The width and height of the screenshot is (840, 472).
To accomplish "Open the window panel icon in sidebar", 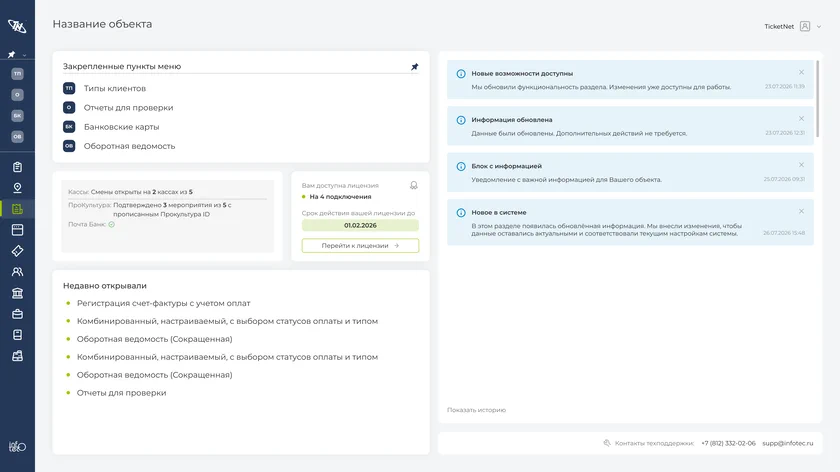I will coord(17,230).
